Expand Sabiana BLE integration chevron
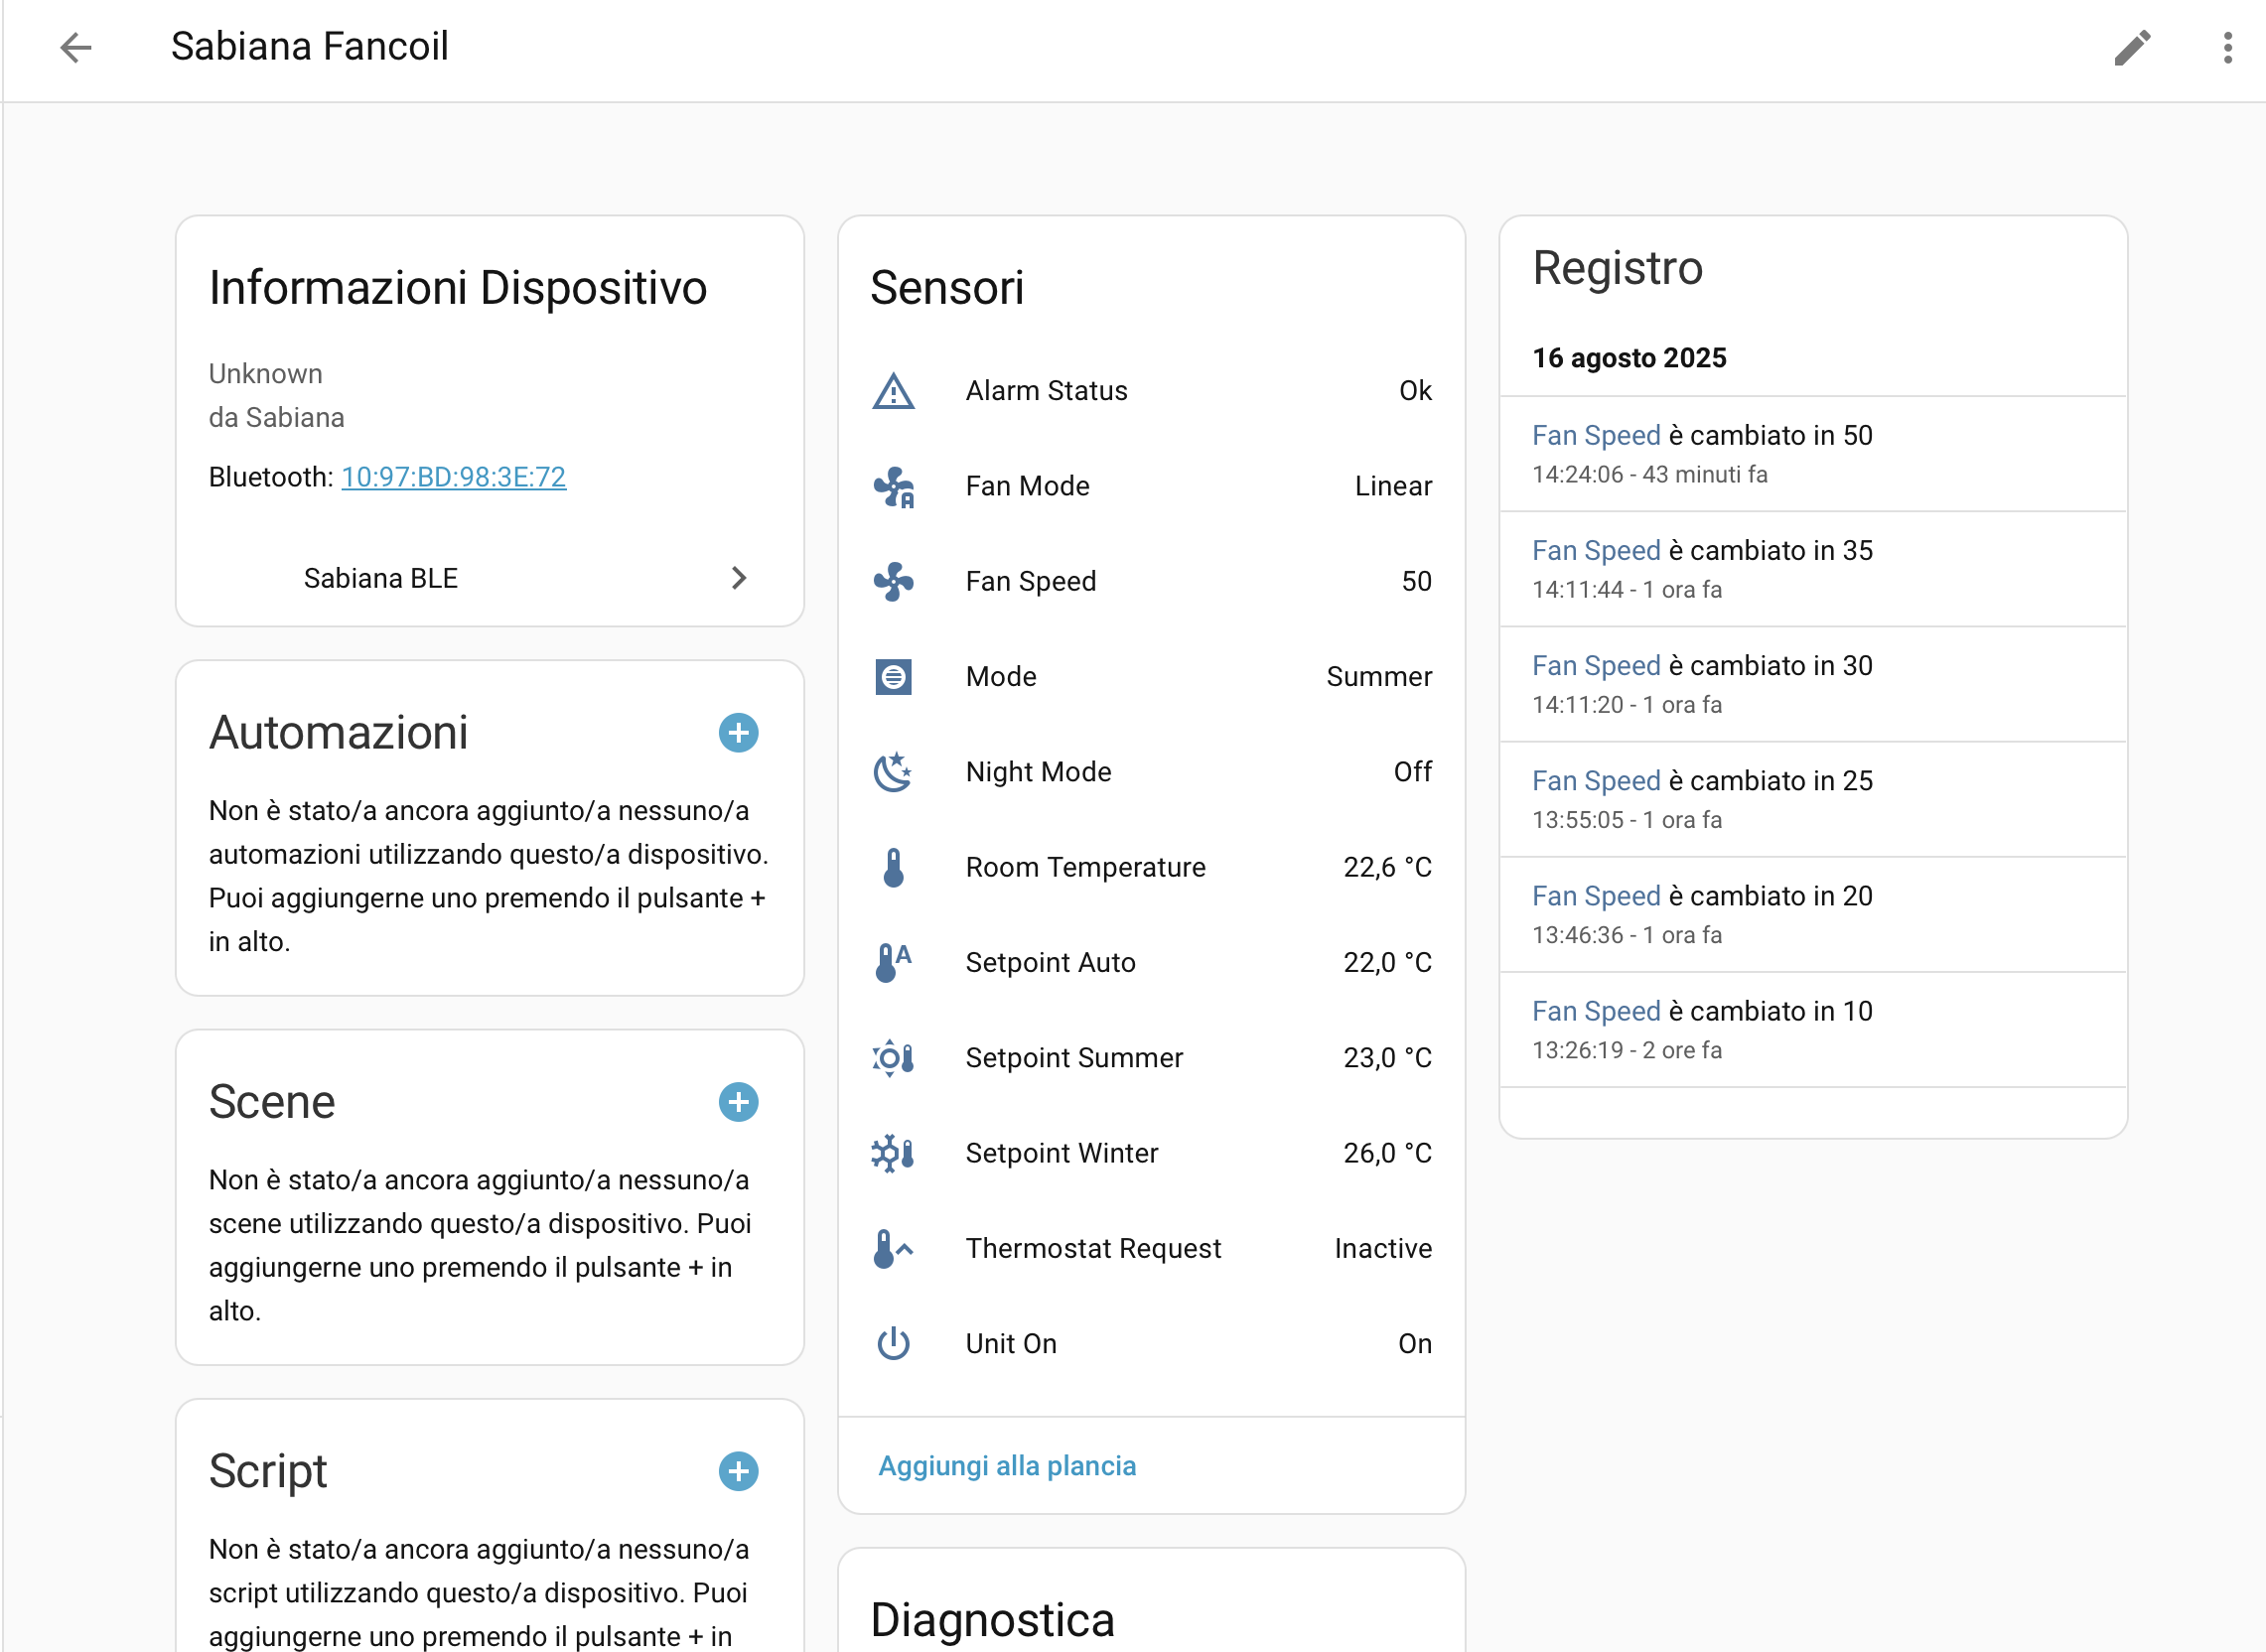The width and height of the screenshot is (2266, 1652). (738, 578)
